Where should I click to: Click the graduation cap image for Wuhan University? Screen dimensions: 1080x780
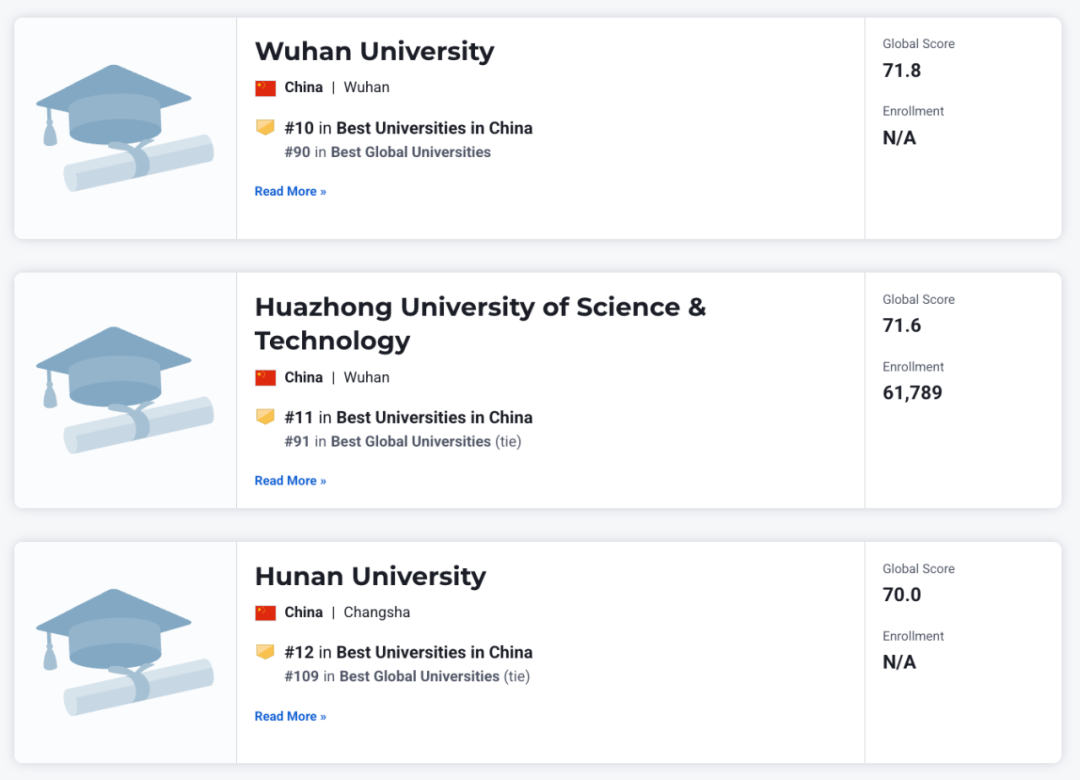pos(125,128)
